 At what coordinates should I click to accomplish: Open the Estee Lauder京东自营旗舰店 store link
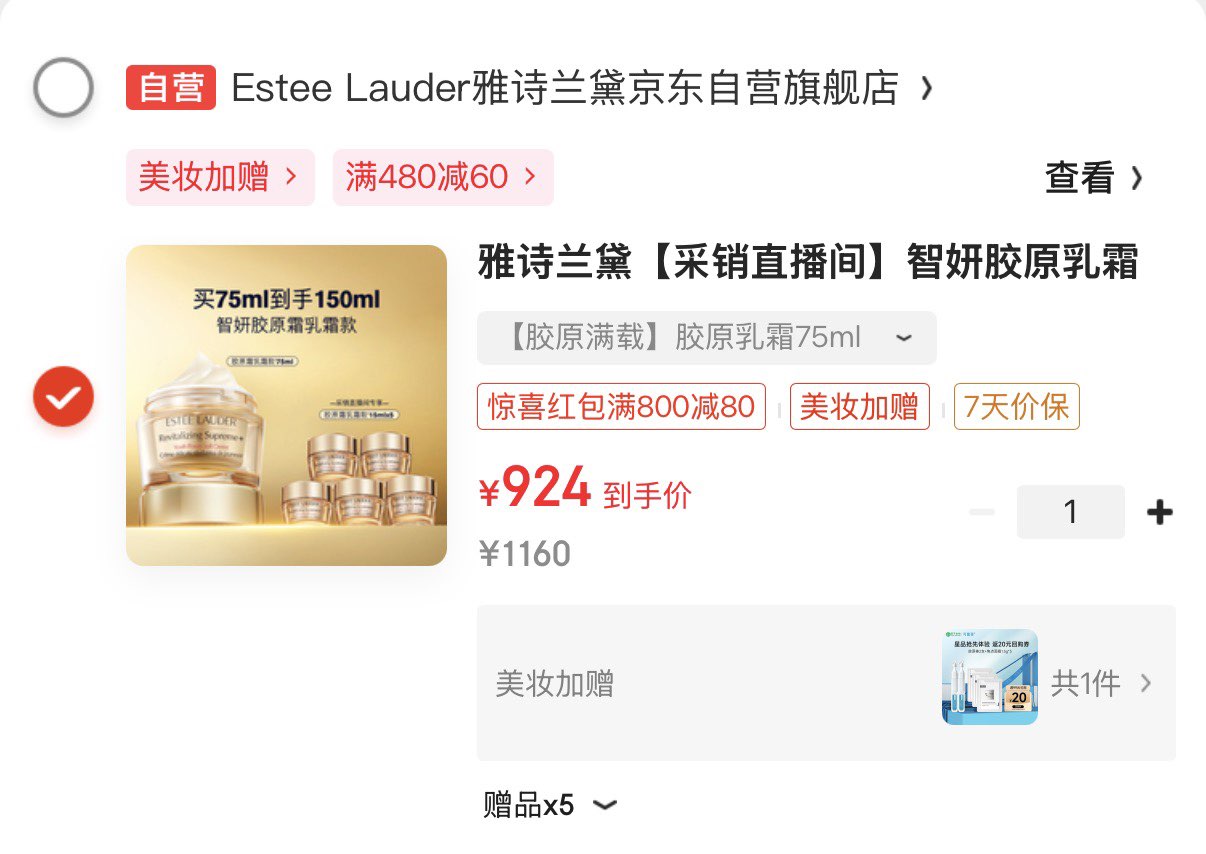(x=565, y=88)
